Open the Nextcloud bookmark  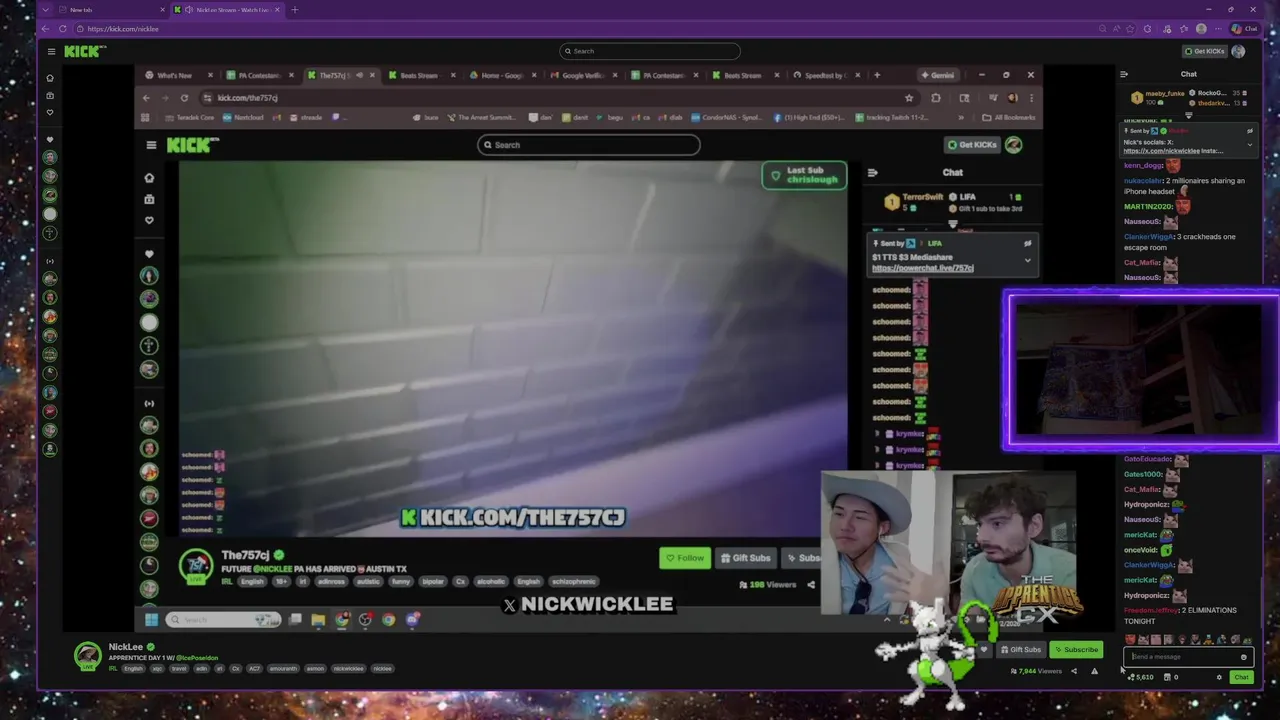243,117
